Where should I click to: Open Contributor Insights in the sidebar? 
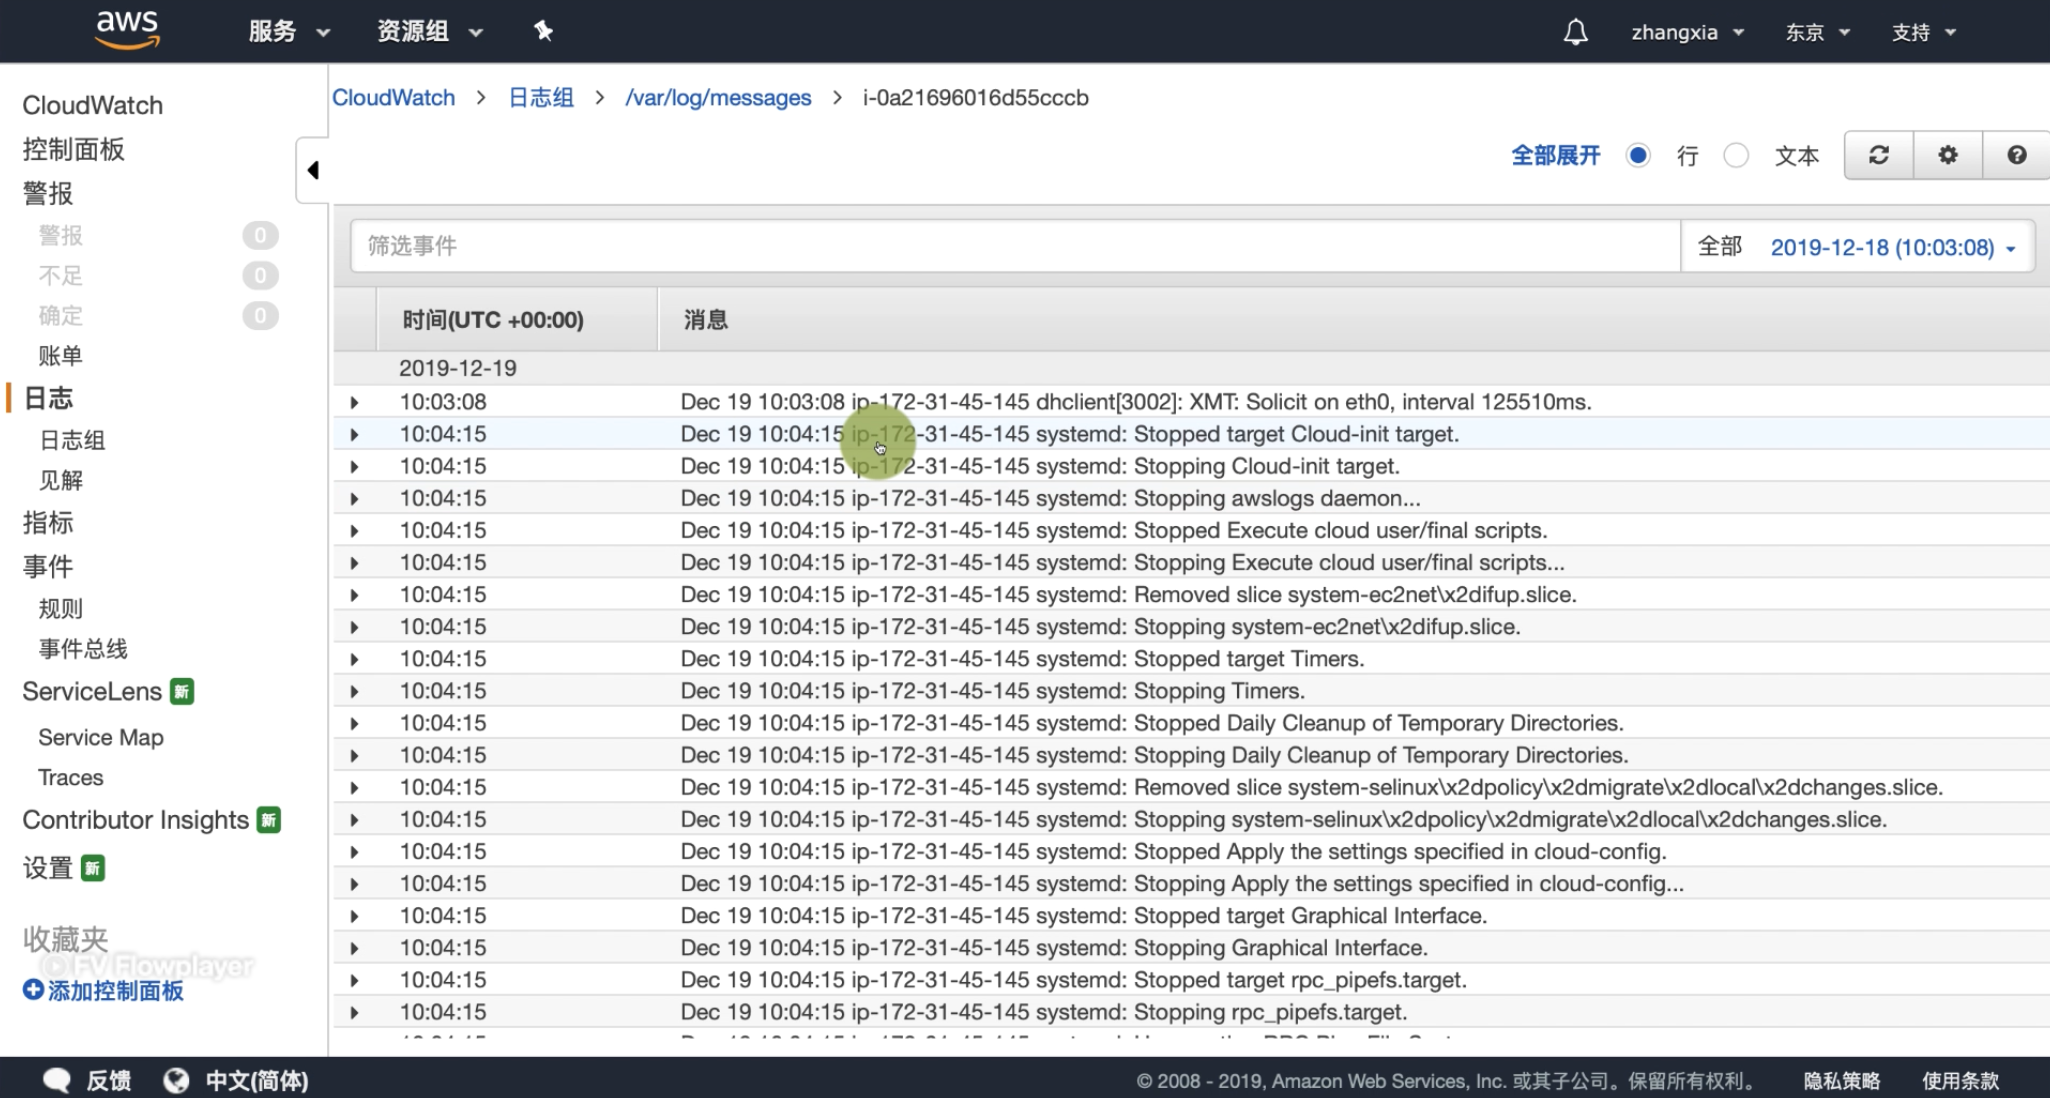click(x=135, y=820)
